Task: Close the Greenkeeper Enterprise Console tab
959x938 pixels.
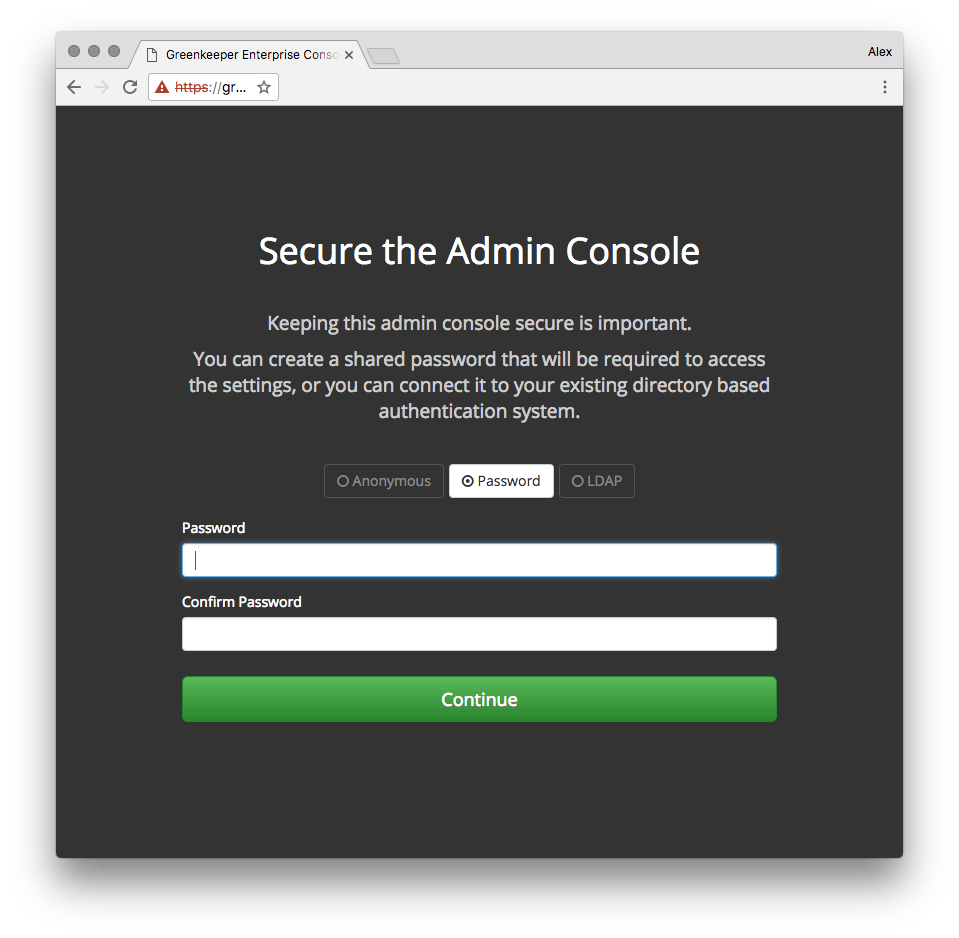Action: [x=349, y=55]
